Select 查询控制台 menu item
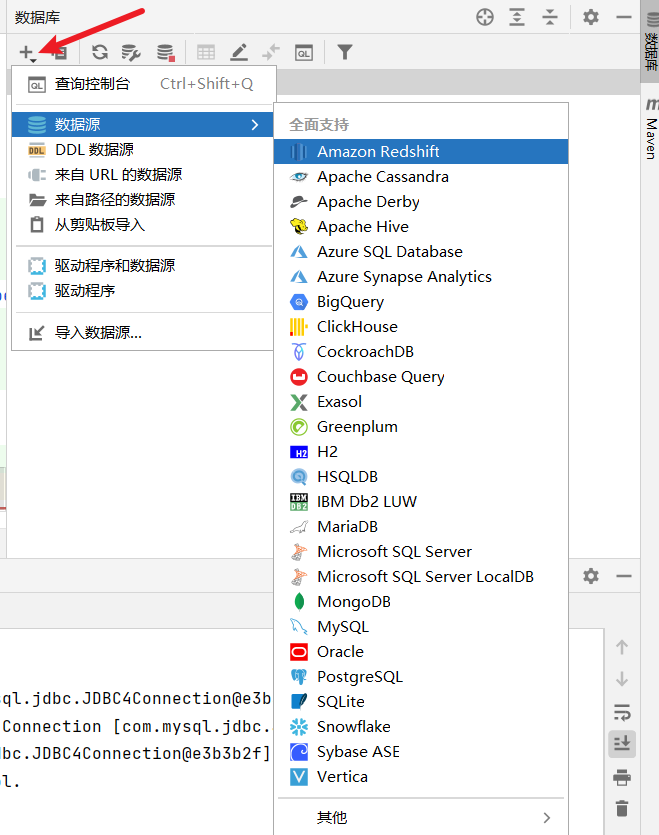Image resolution: width=659 pixels, height=835 pixels. pos(144,84)
